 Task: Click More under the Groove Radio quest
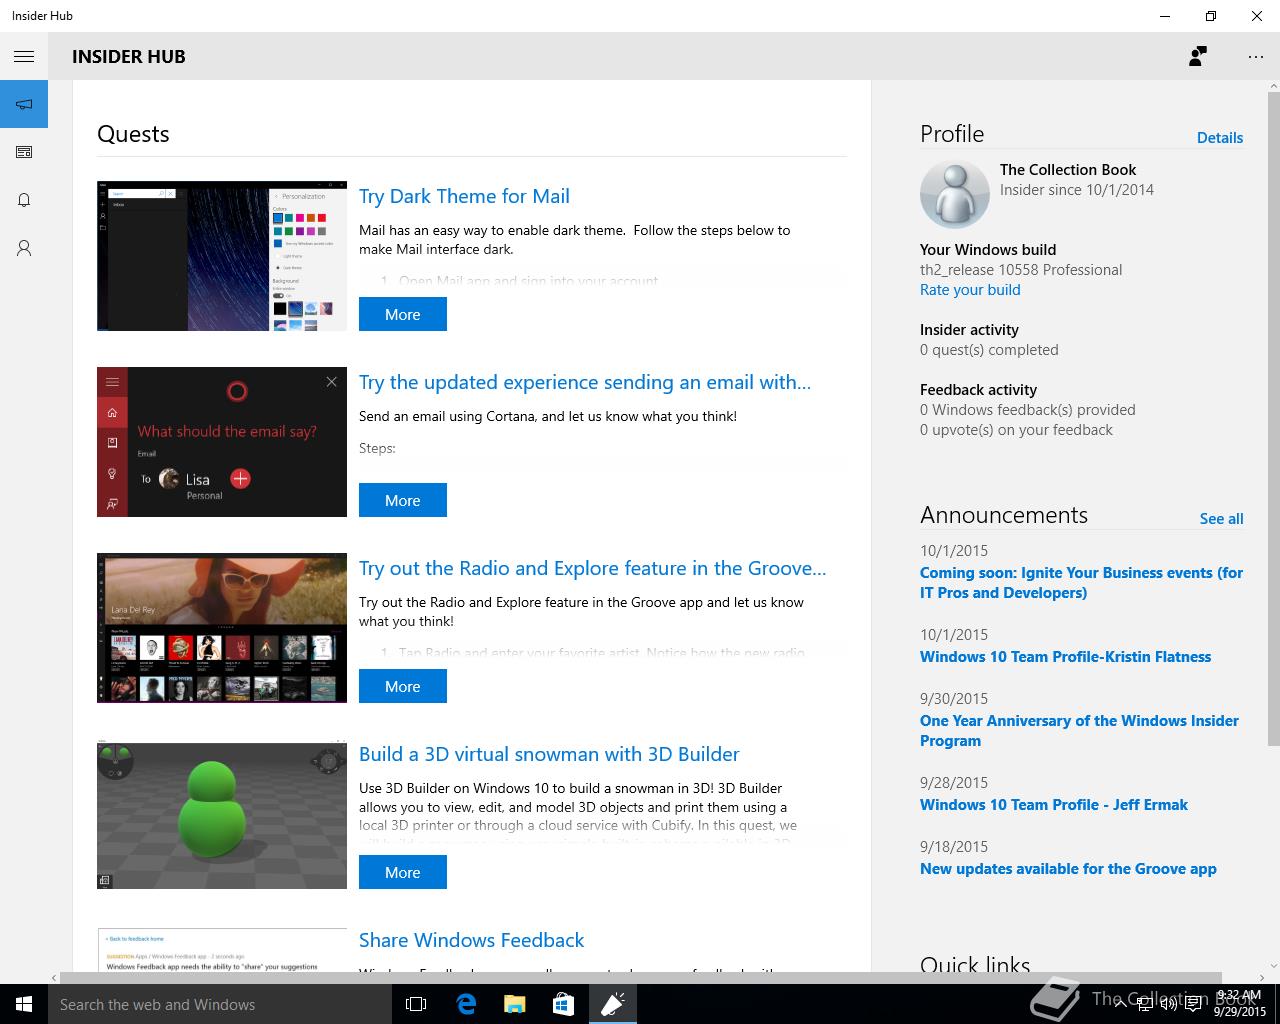(x=403, y=686)
